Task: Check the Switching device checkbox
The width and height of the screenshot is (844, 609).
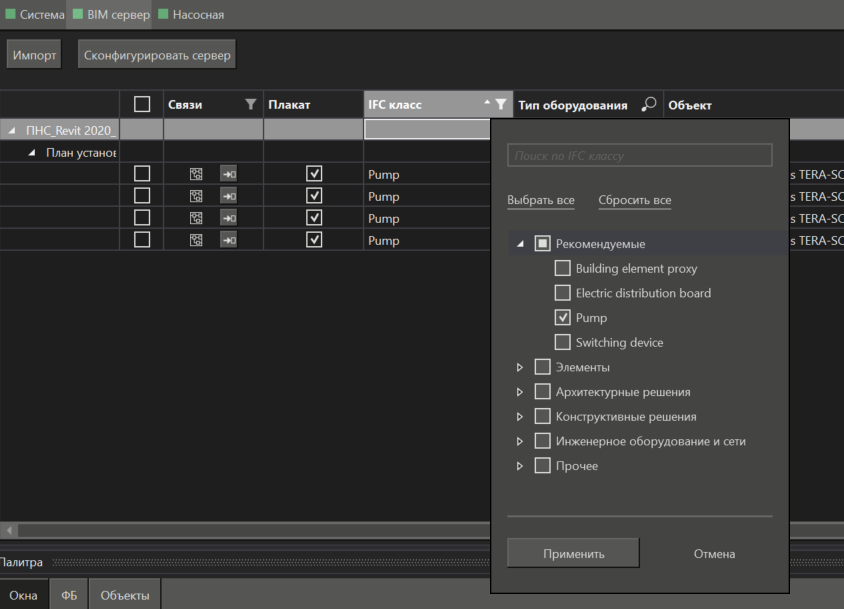Action: (x=562, y=343)
